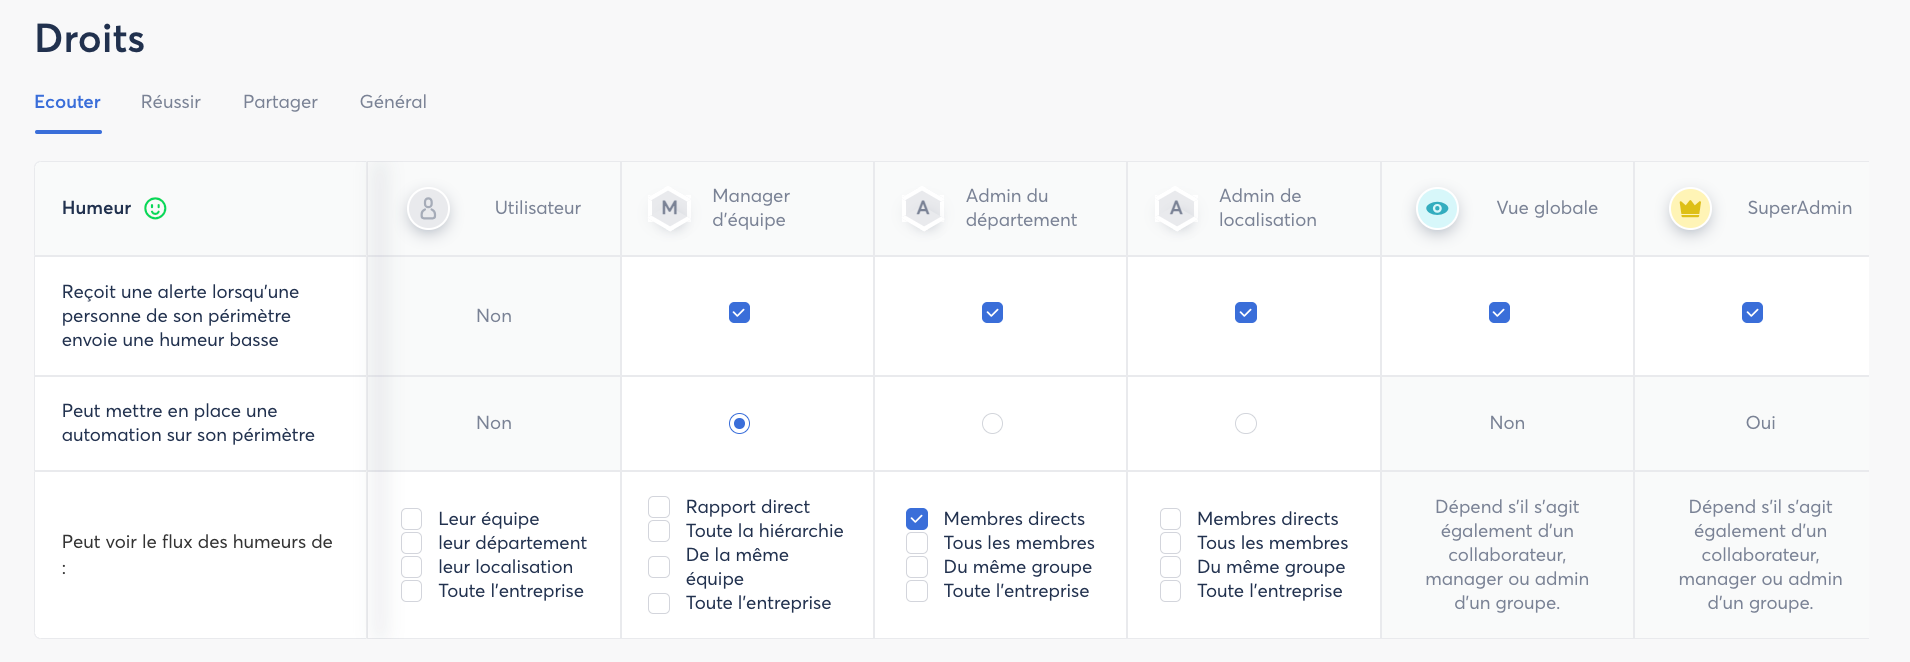1910x662 pixels.
Task: Uncheck low mood alert for Vue globale
Action: tap(1499, 313)
